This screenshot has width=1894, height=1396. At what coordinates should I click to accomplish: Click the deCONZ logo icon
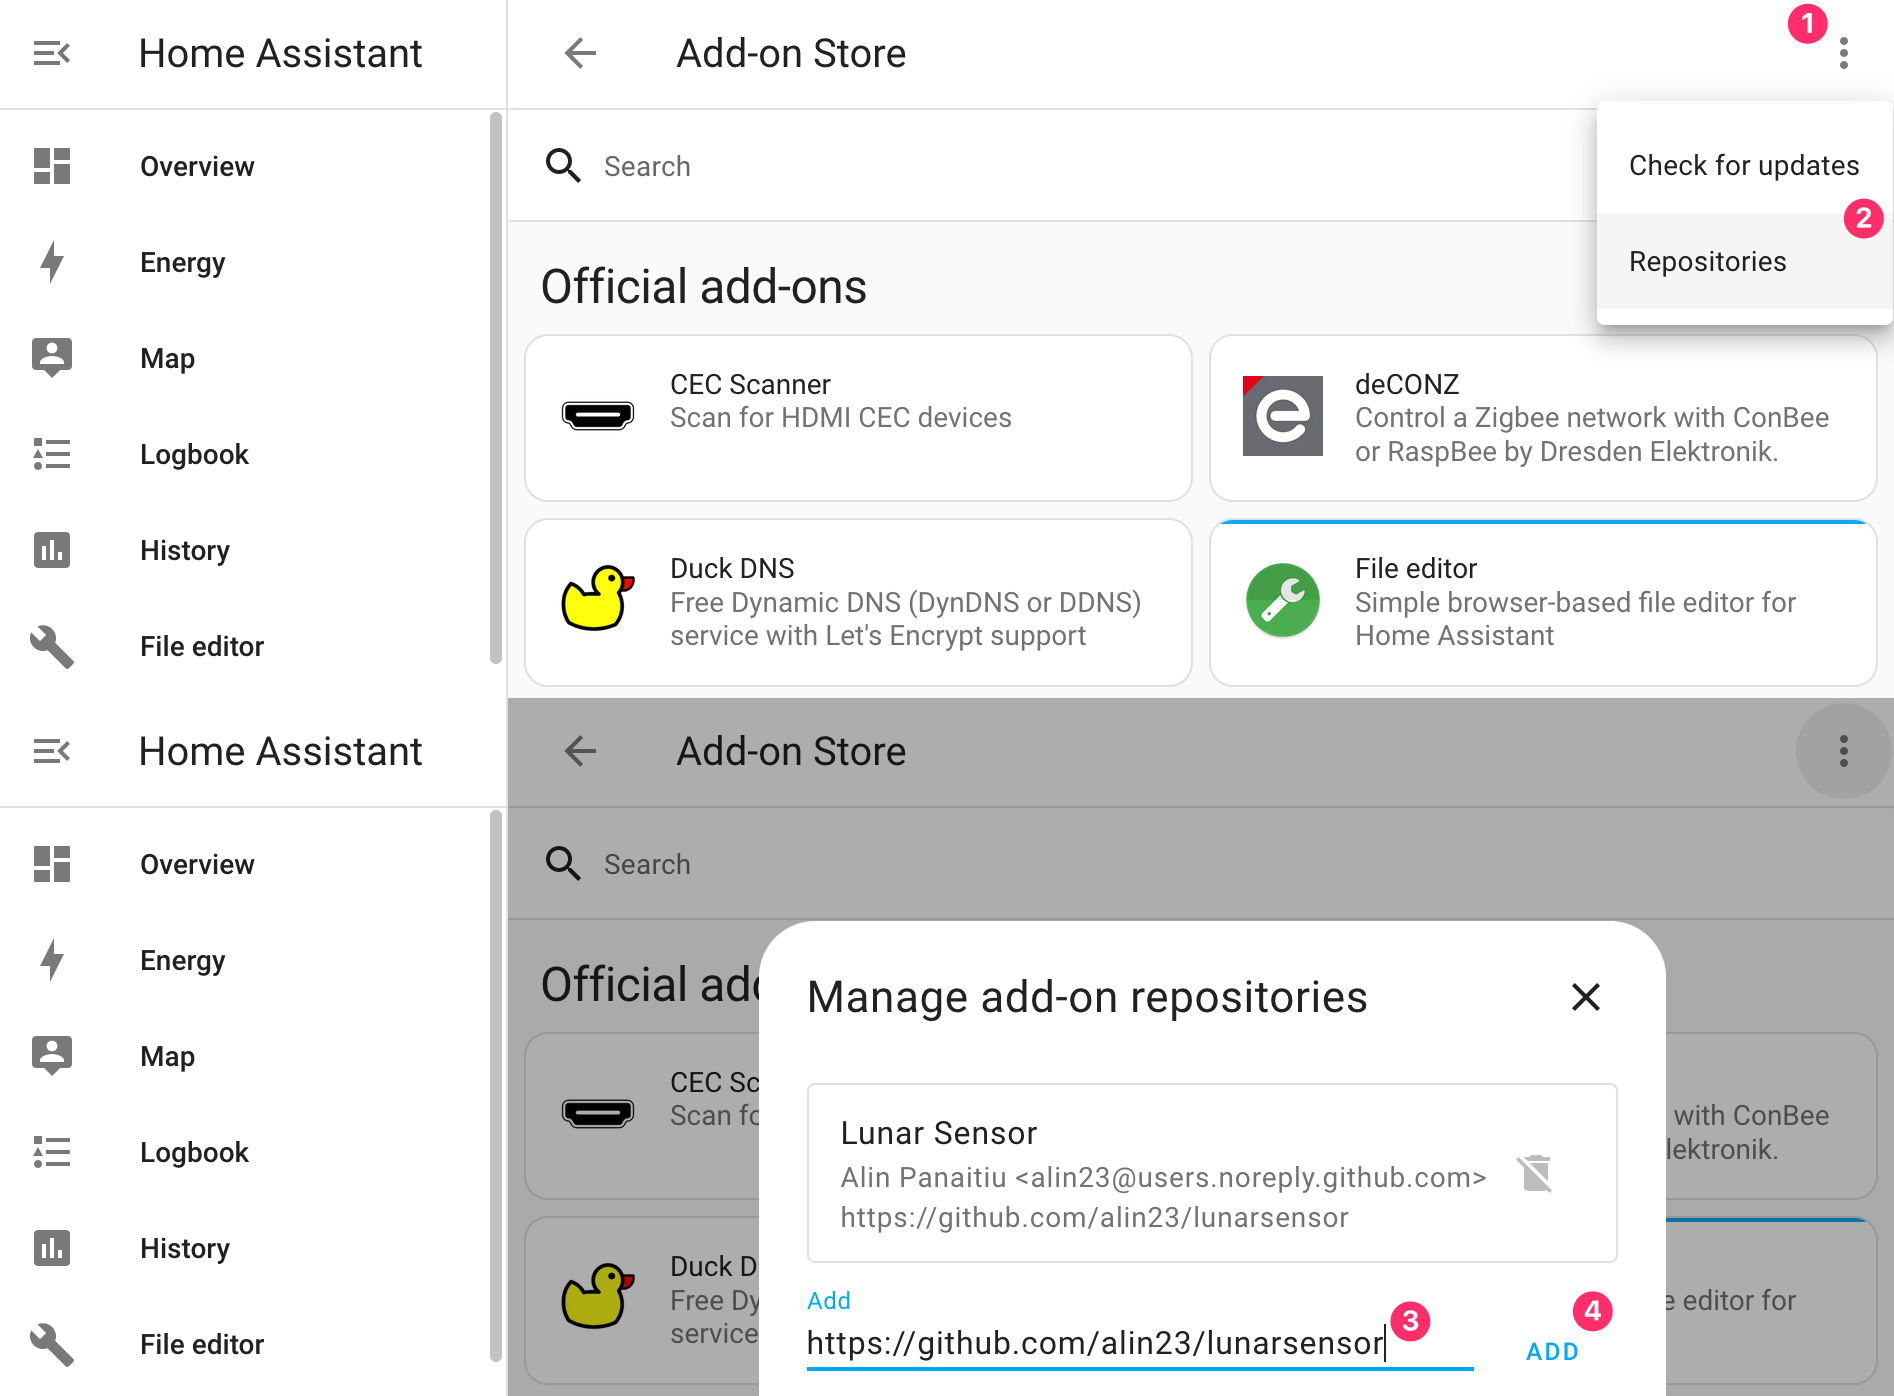click(x=1283, y=416)
